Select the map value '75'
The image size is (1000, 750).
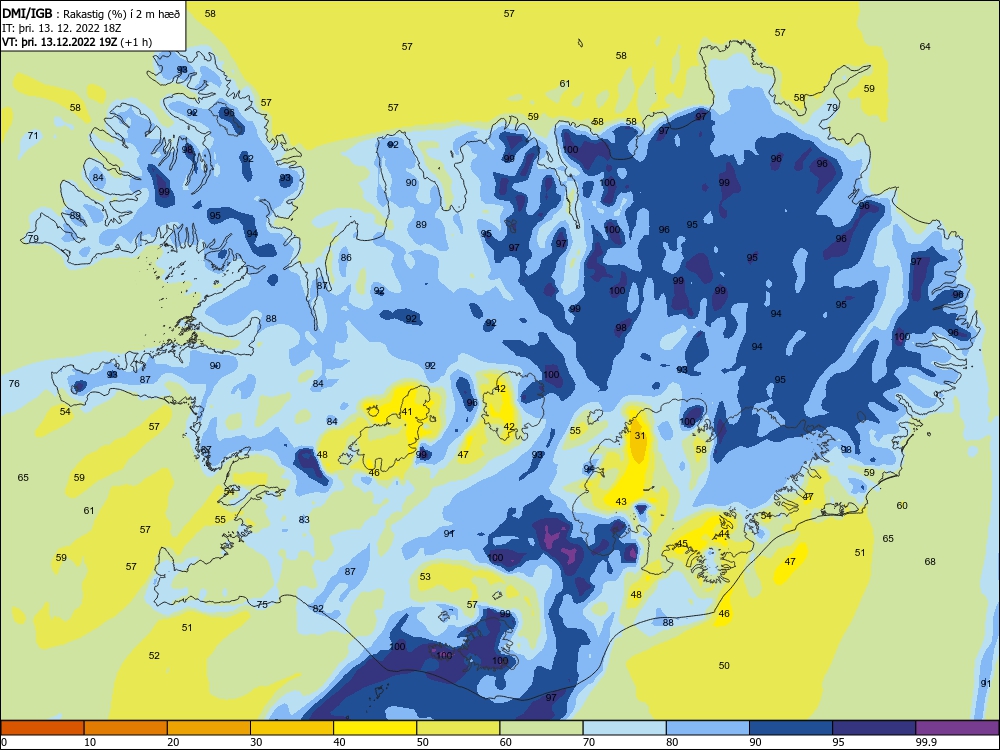[x=262, y=605]
